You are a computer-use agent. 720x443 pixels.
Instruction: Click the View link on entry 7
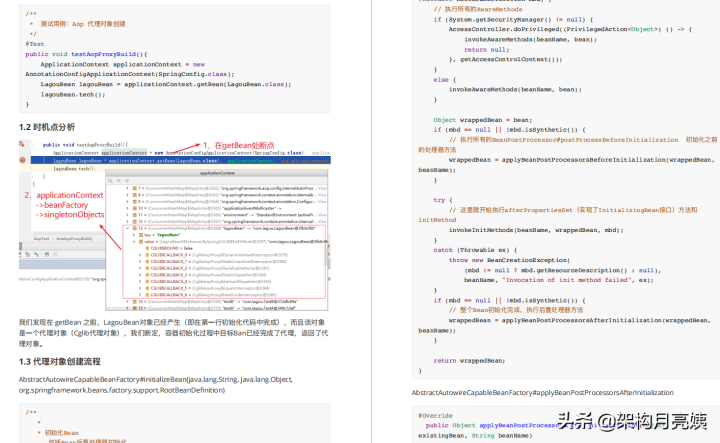pos(322,188)
